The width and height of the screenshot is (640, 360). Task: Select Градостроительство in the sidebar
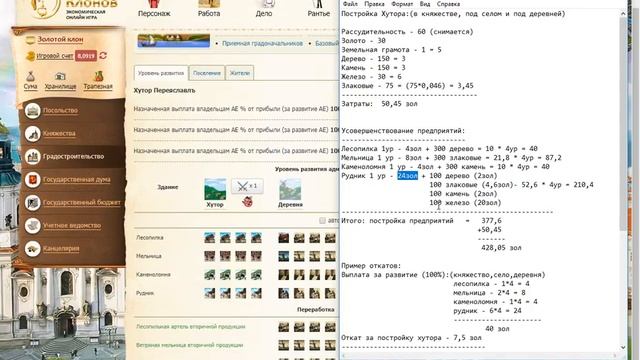click(x=73, y=156)
